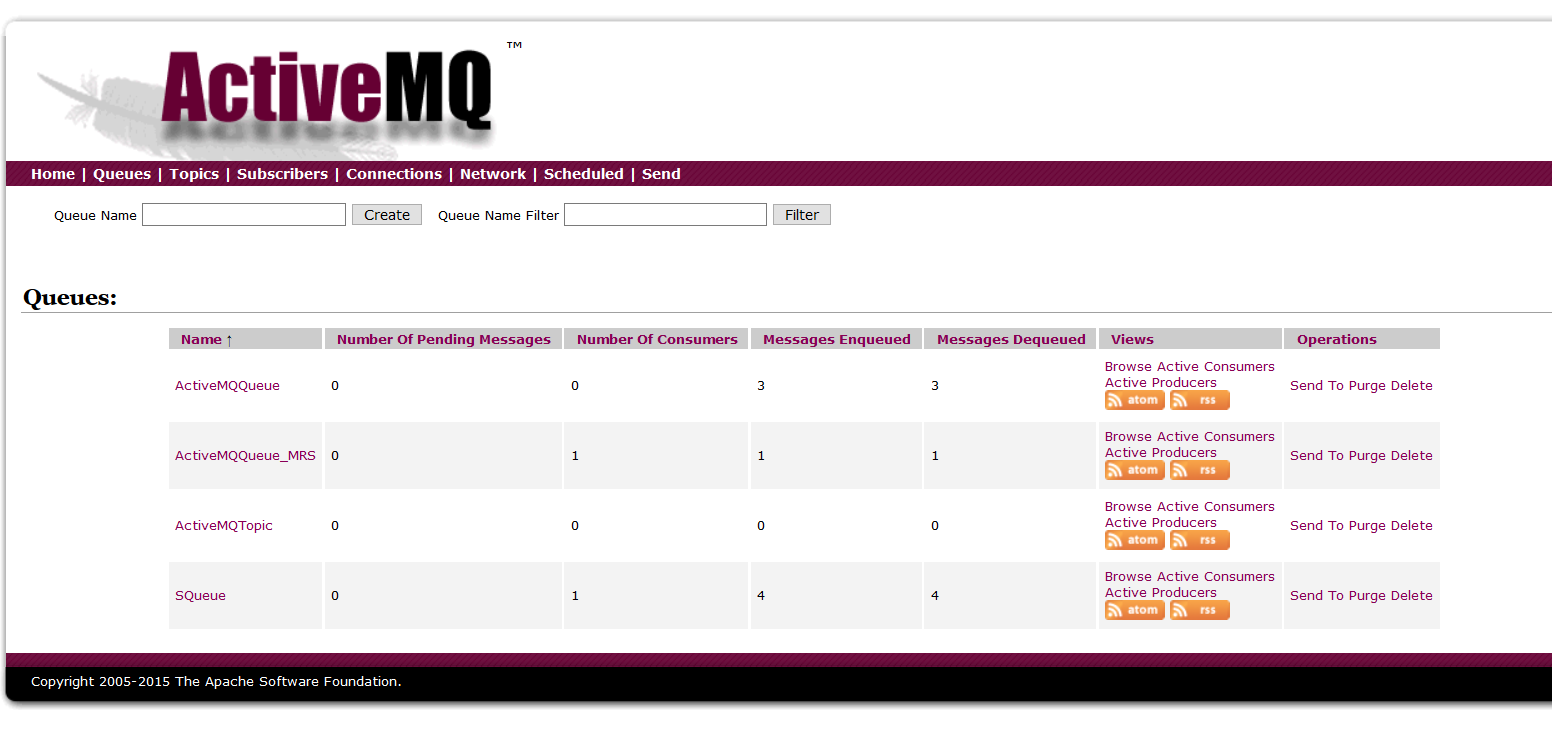Sort by Messages Enqueued column
Screen dimensions: 1552x745
click(x=837, y=339)
